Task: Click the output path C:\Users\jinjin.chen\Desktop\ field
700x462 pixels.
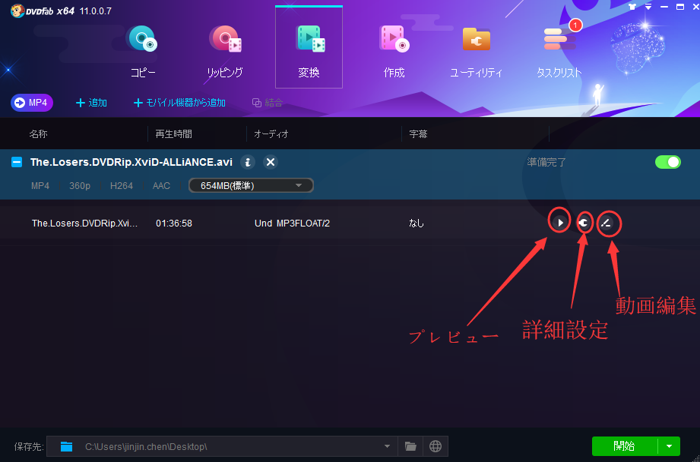Action: 221,446
